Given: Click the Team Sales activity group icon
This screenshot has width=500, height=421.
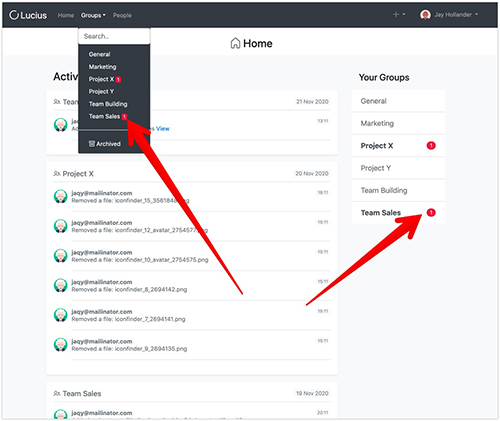Looking at the screenshot, I should click(x=57, y=394).
